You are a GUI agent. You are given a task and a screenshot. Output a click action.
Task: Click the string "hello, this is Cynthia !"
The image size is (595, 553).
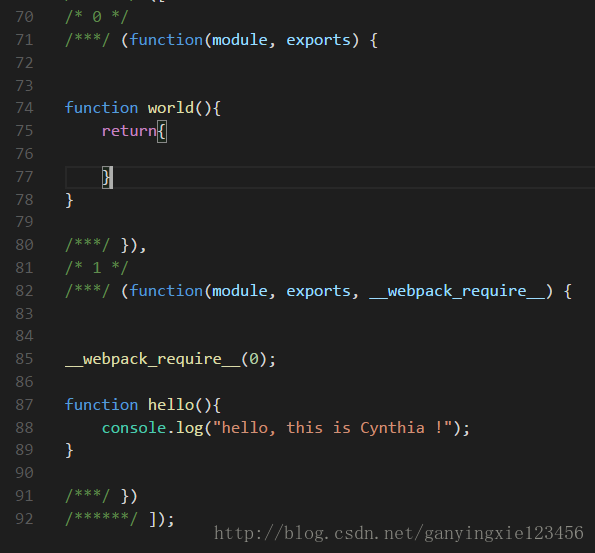(x=332, y=428)
